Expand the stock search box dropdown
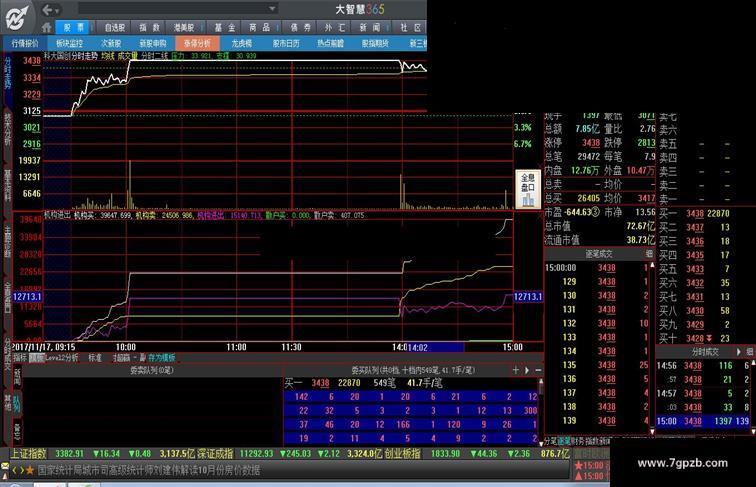This screenshot has height=487, width=756. [272, 9]
